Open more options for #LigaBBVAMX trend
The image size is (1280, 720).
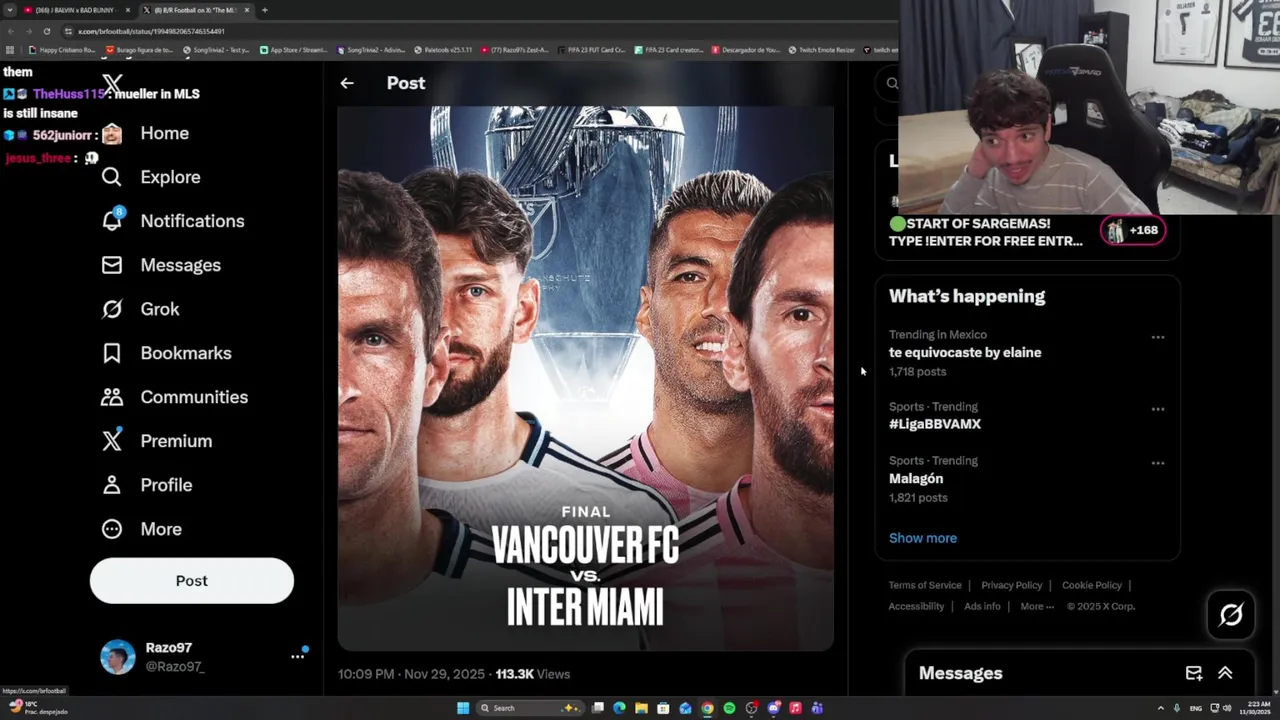(1158, 409)
